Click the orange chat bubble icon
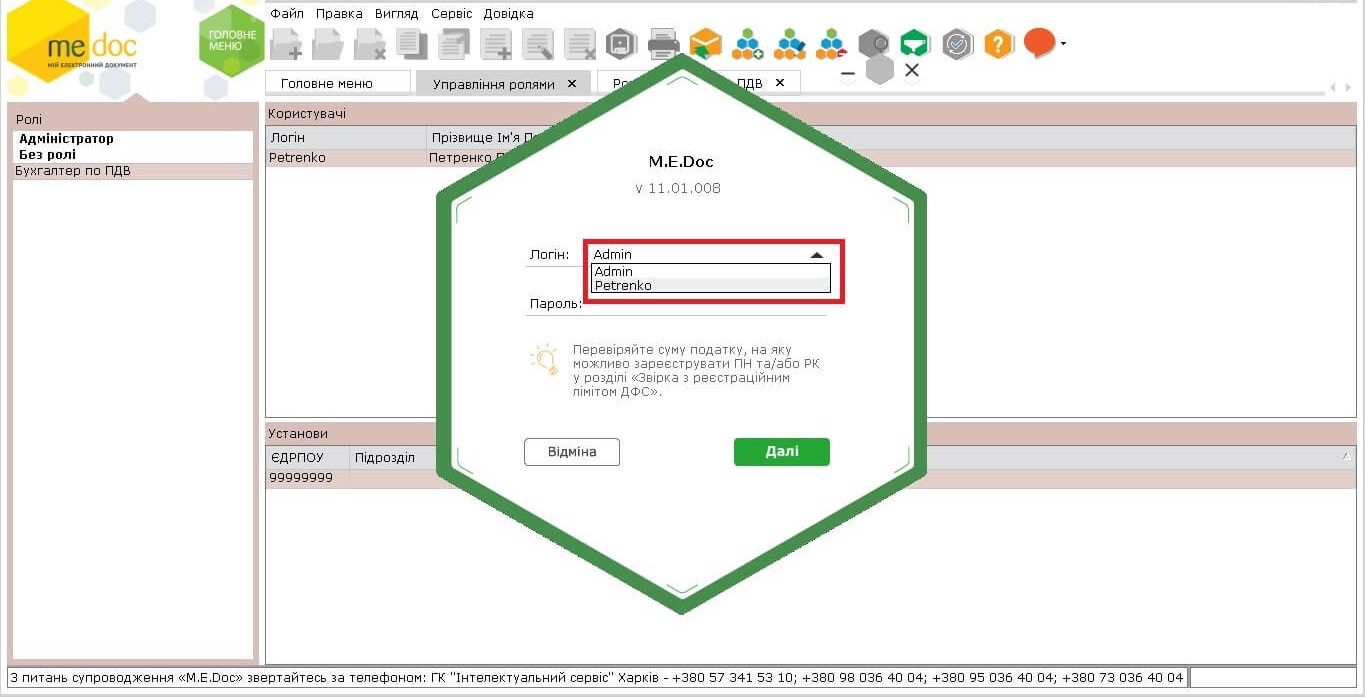1365x698 pixels. point(1040,43)
